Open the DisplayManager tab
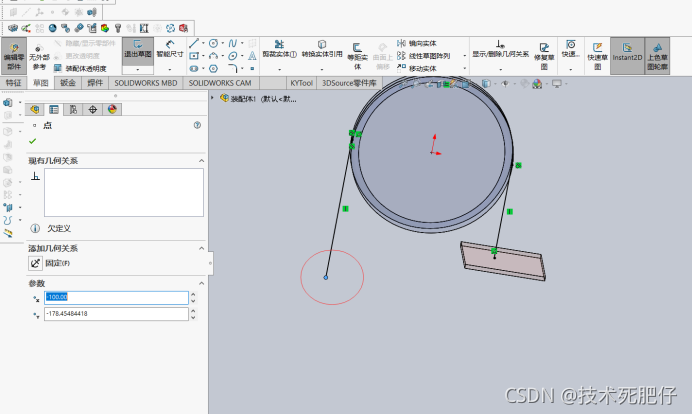Screen dimensions: 693x414 pyautogui.click(x=112, y=109)
